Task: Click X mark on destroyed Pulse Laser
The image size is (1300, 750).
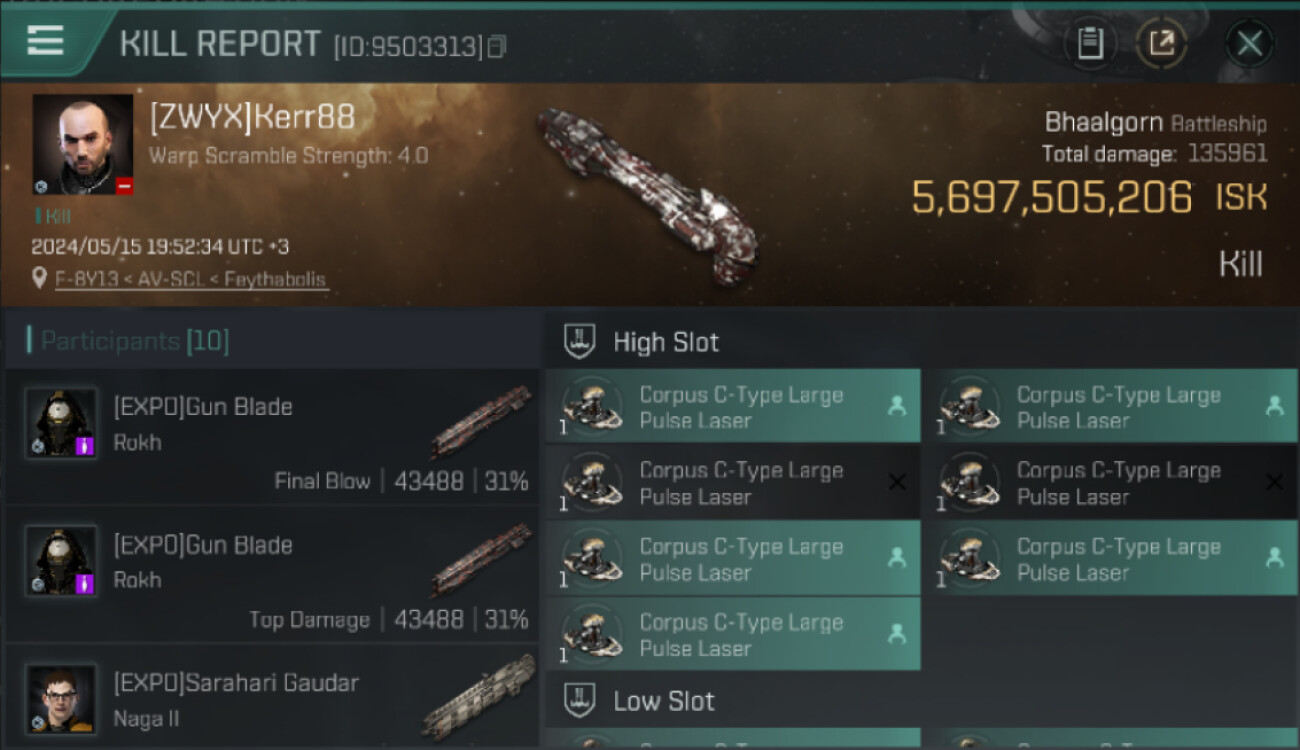Action: point(897,483)
